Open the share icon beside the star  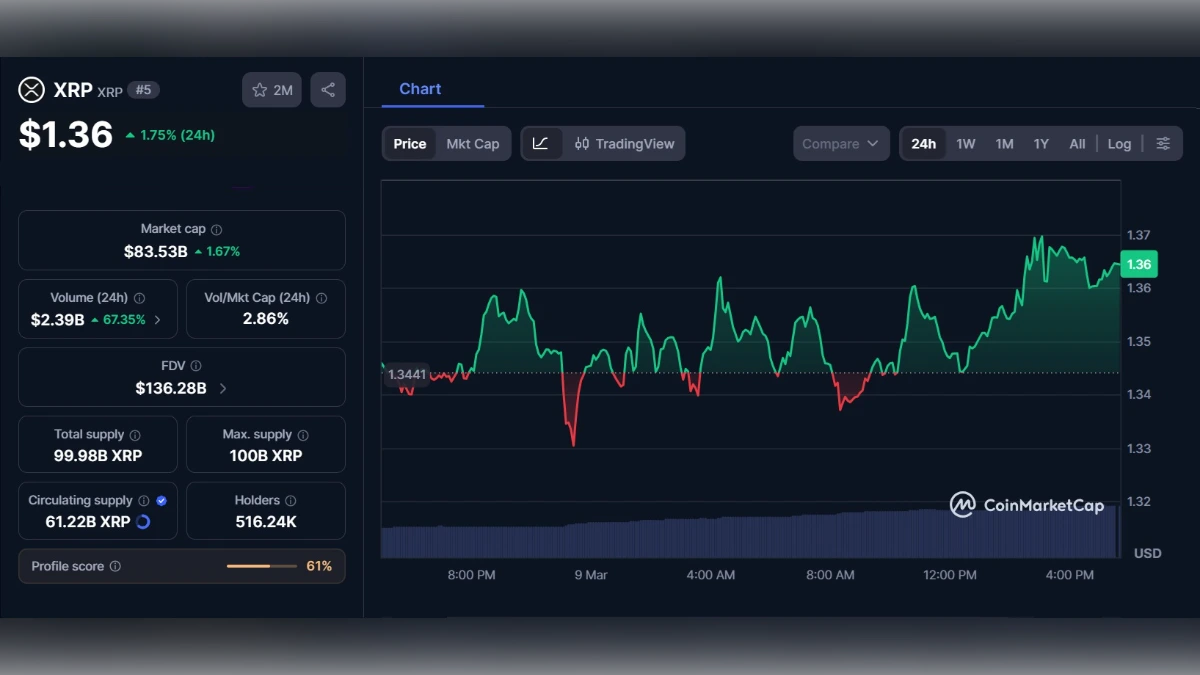(x=327, y=89)
